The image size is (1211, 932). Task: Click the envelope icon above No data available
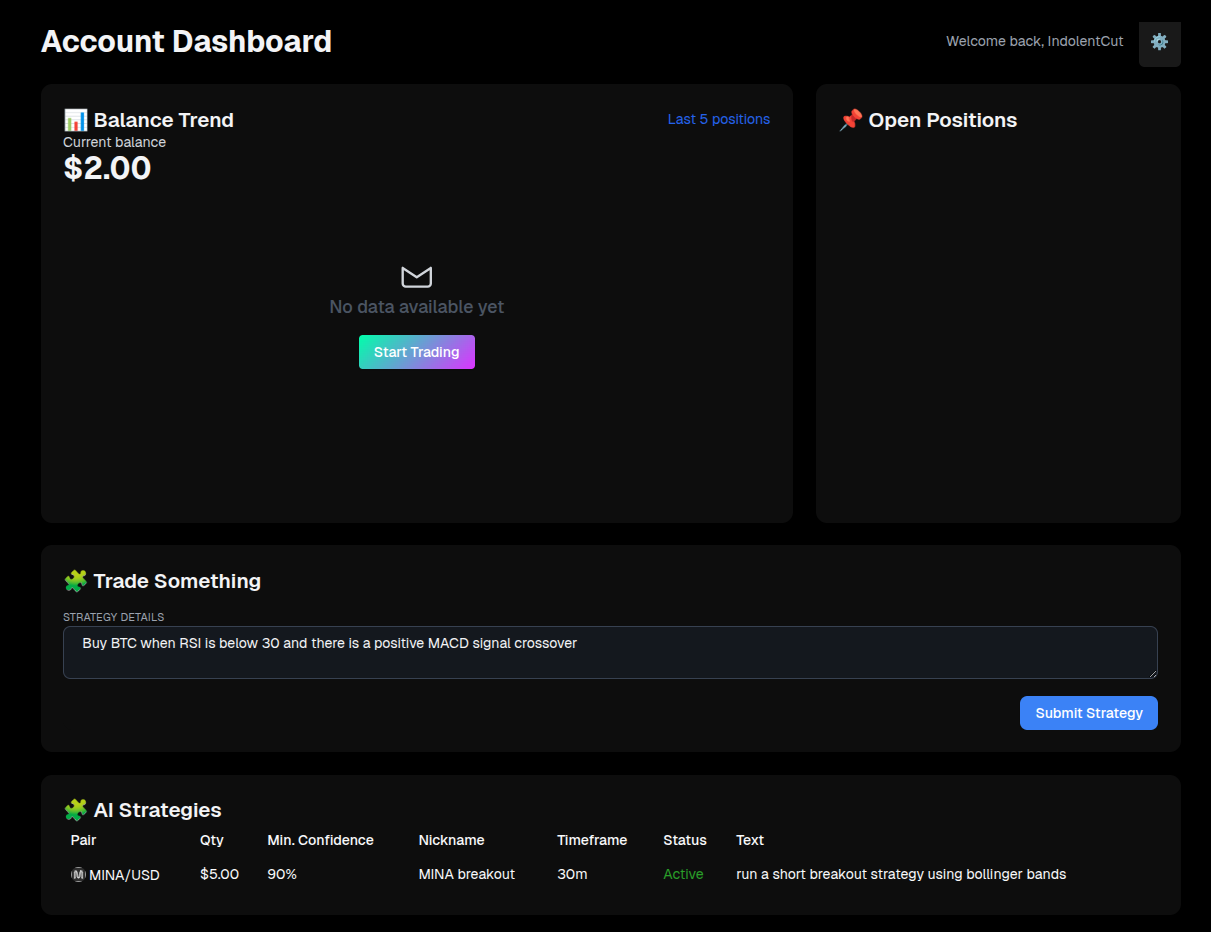pyautogui.click(x=416, y=277)
